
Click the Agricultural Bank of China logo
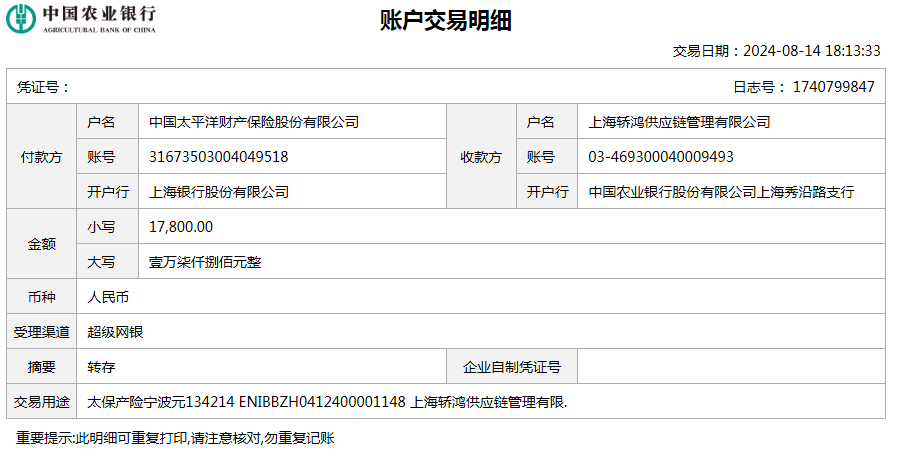[x=83, y=19]
